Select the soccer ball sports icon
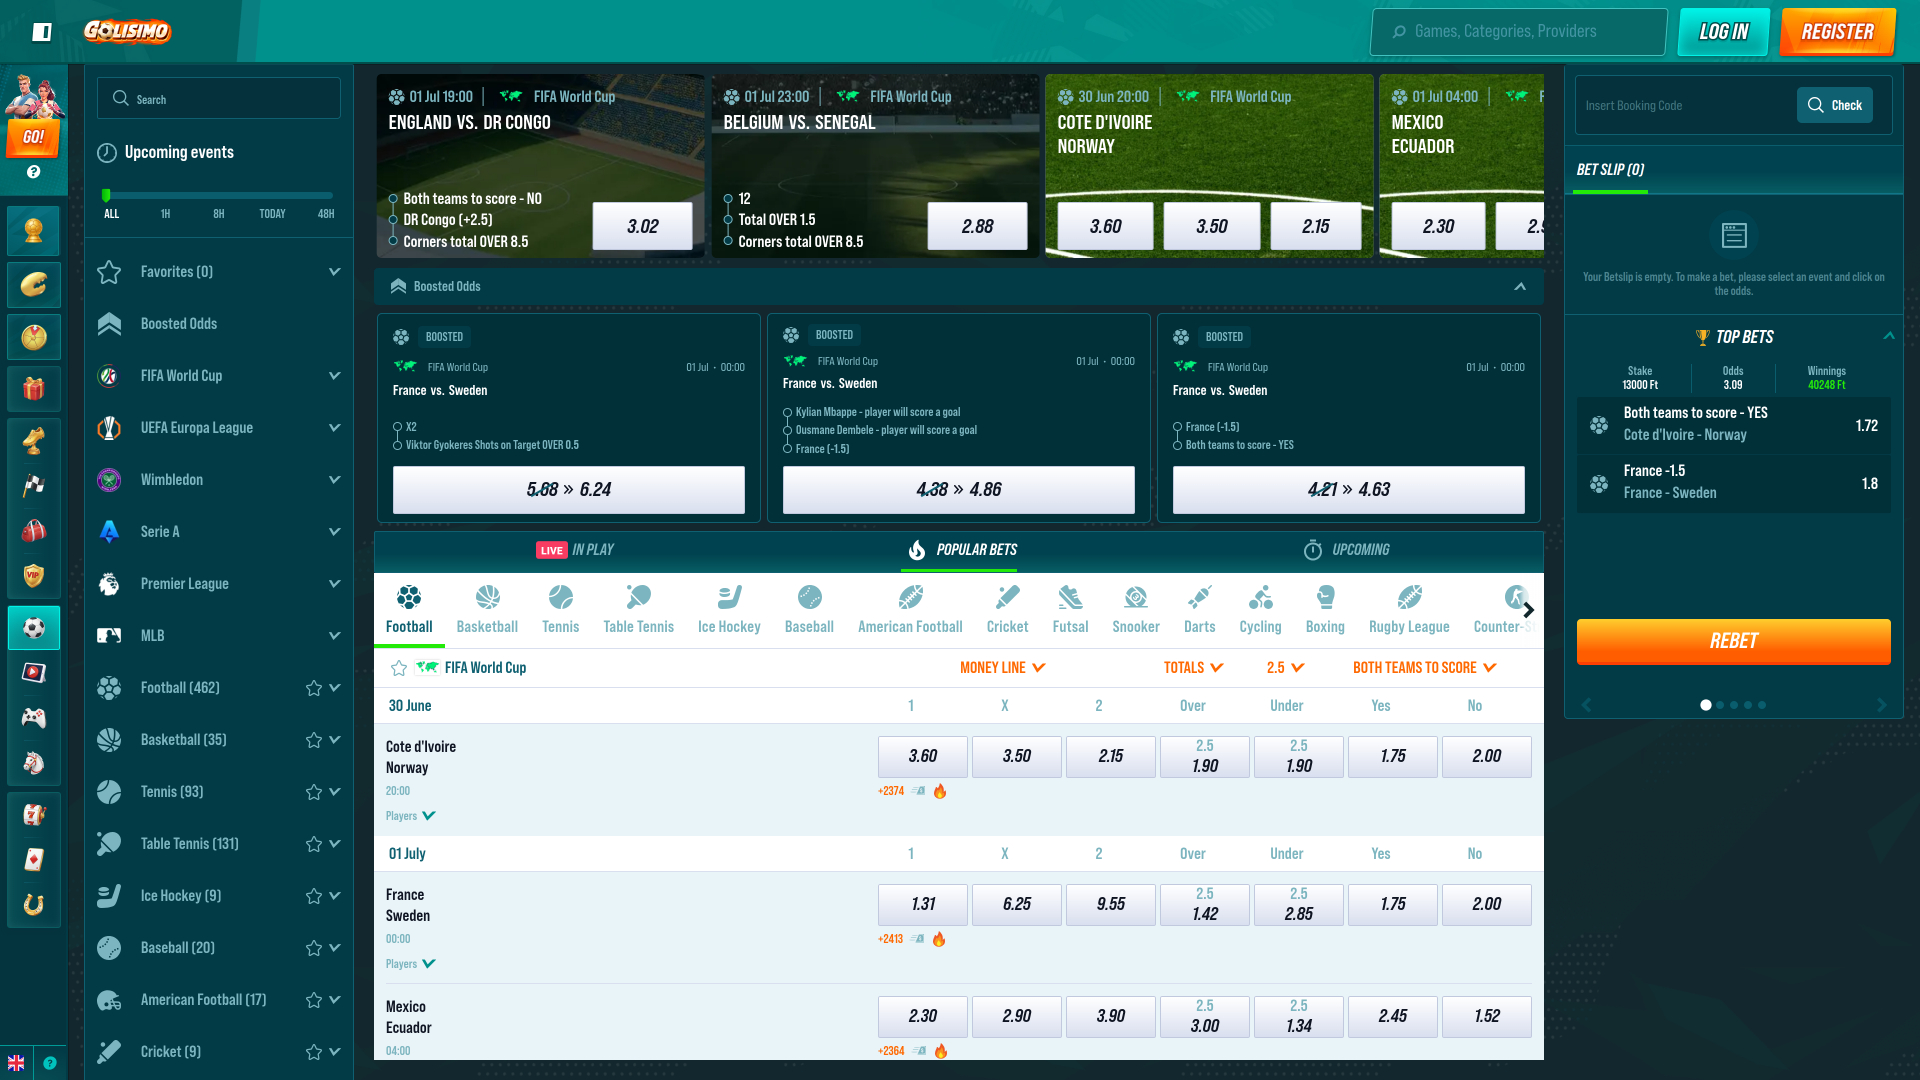 coord(34,628)
